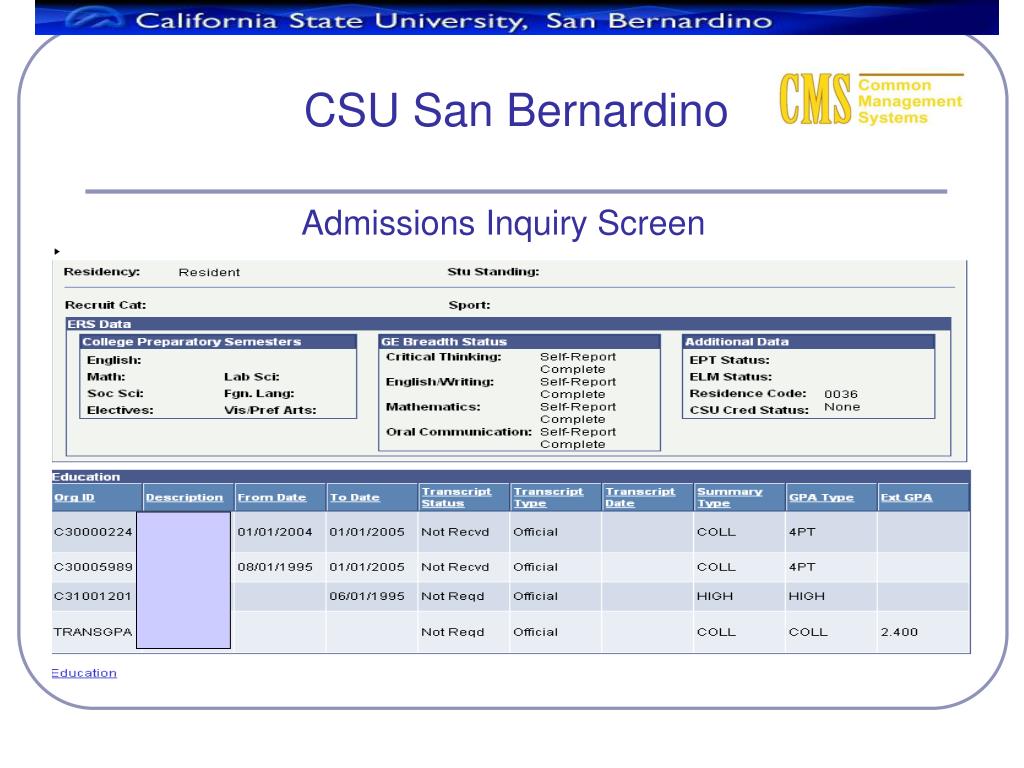Select Org ID C31001201 in the Education table
This screenshot has width=1024, height=768.
(93, 596)
